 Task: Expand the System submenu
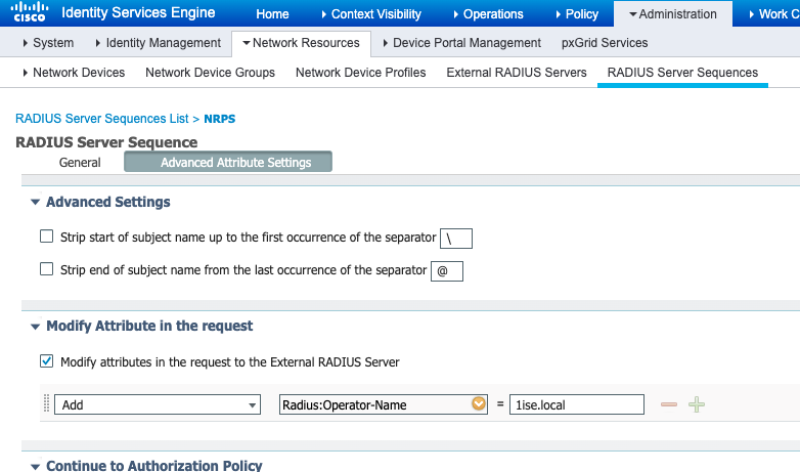pyautogui.click(x=48, y=43)
